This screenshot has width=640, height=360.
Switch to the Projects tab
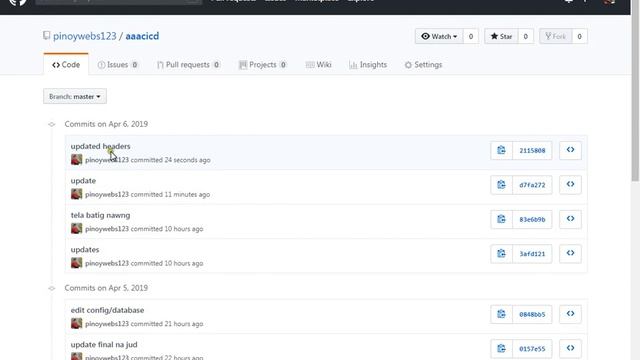(x=263, y=64)
